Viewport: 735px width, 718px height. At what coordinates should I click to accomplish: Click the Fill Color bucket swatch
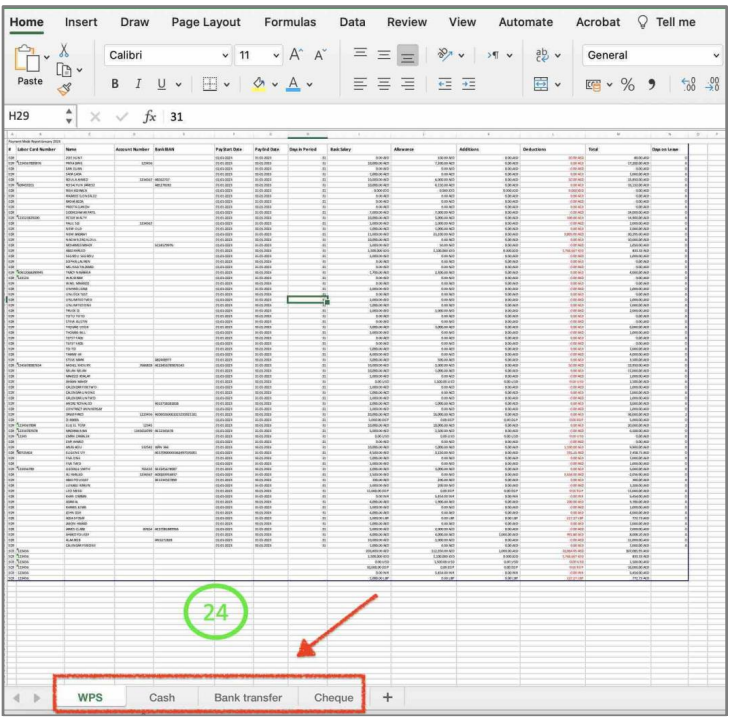[258, 85]
